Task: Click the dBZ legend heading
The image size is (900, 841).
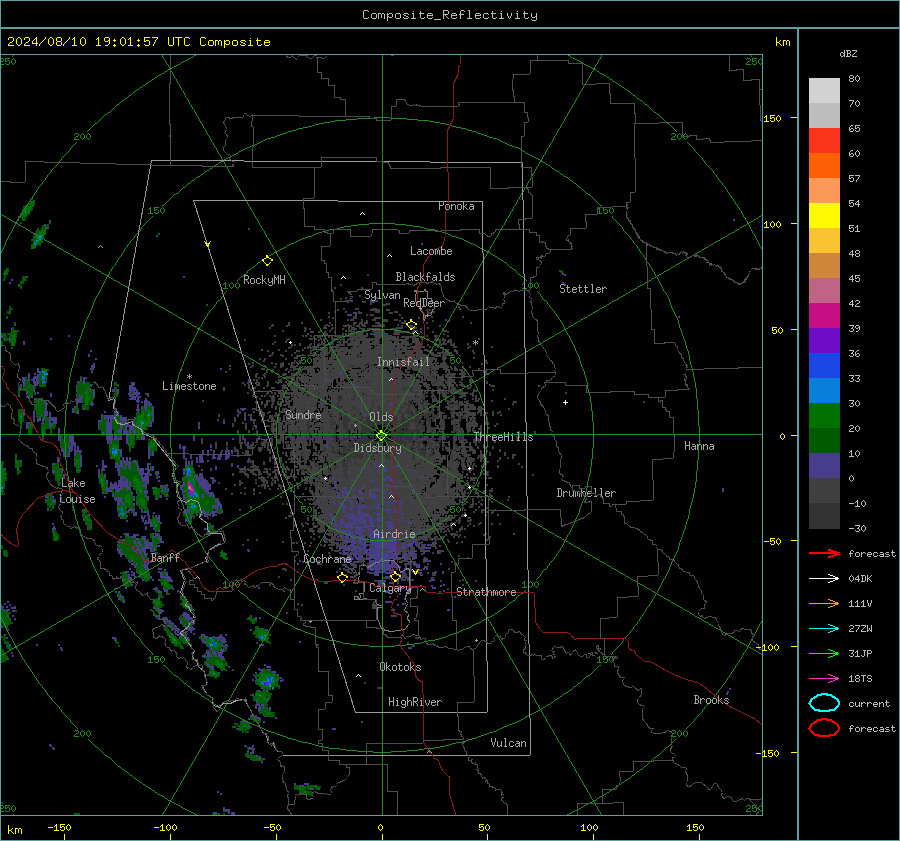Action: tap(848, 53)
